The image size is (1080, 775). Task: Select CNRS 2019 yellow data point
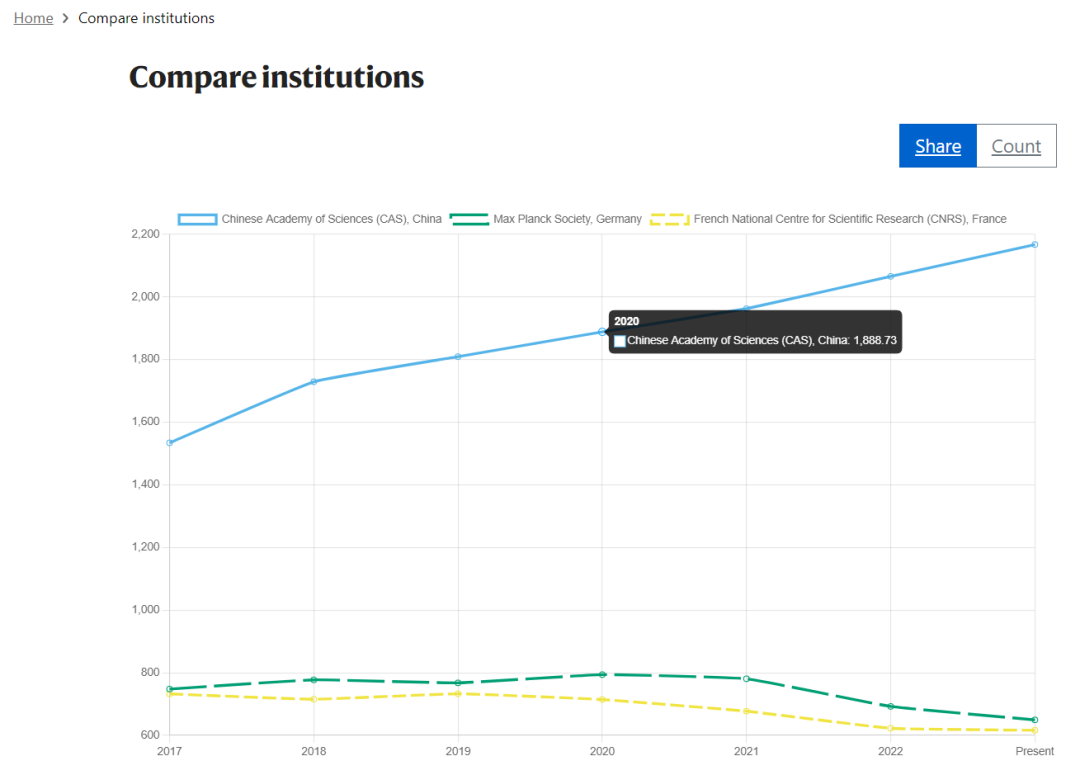(x=458, y=693)
